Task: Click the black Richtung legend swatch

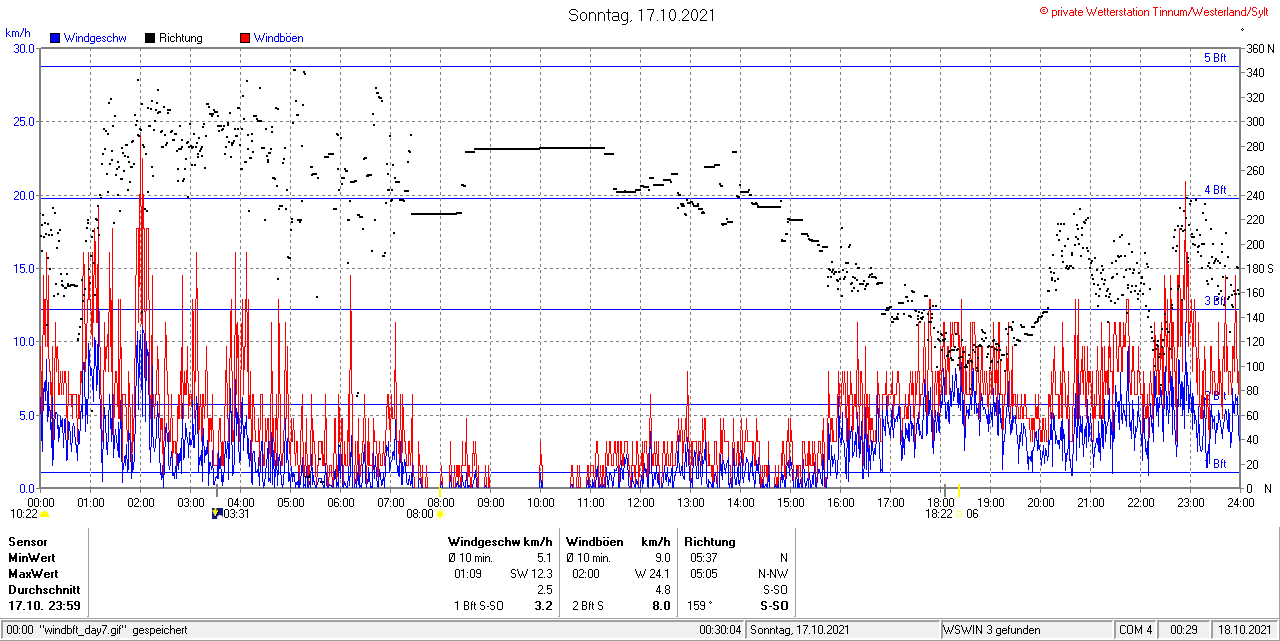Action: coord(150,38)
